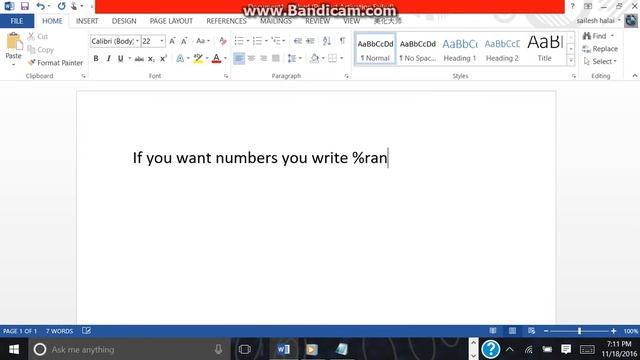Select Center alignment button
Image resolution: width=640 pixels, height=360 pixels.
tap(251, 58)
